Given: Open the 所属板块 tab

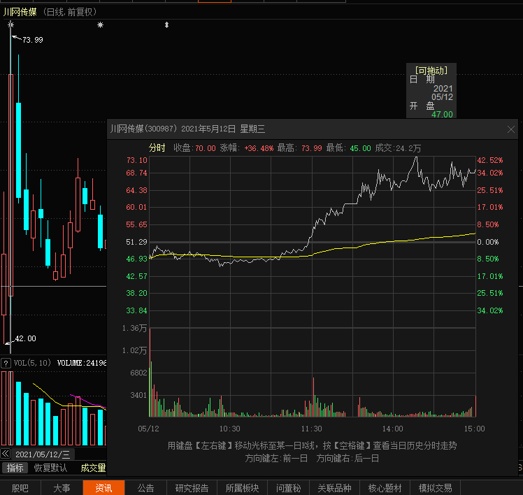Looking at the screenshot, I should [x=242, y=488].
